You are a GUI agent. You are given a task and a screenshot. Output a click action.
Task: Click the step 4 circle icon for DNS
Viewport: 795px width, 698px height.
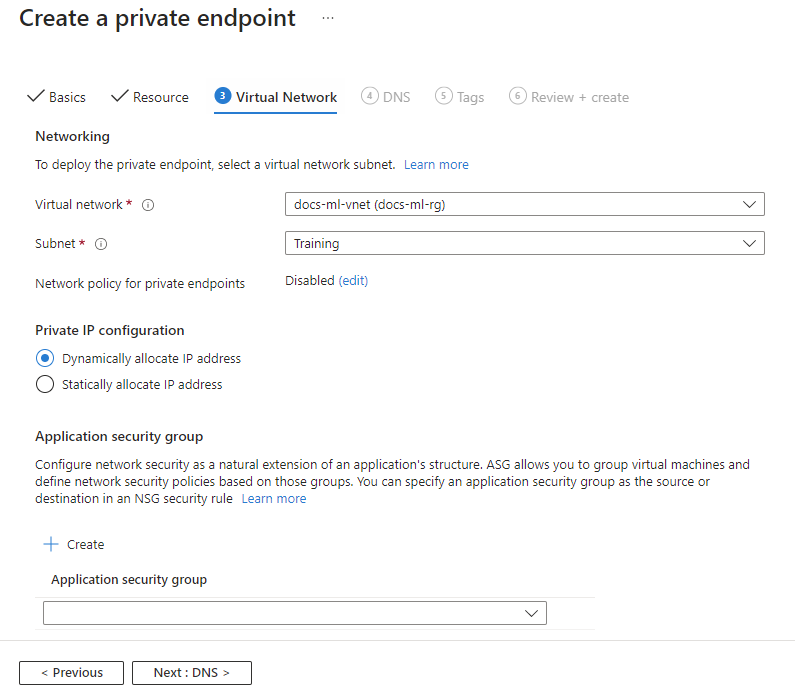(370, 96)
